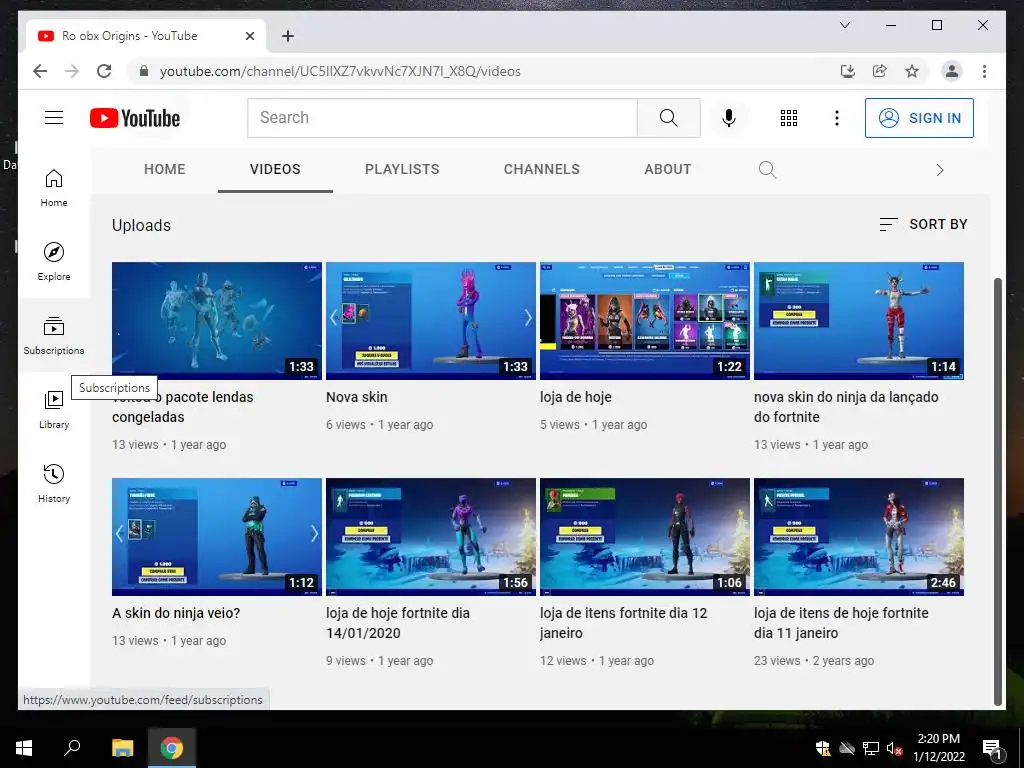Play the 1:06 thumbnail
The width and height of the screenshot is (1024, 768).
point(645,537)
